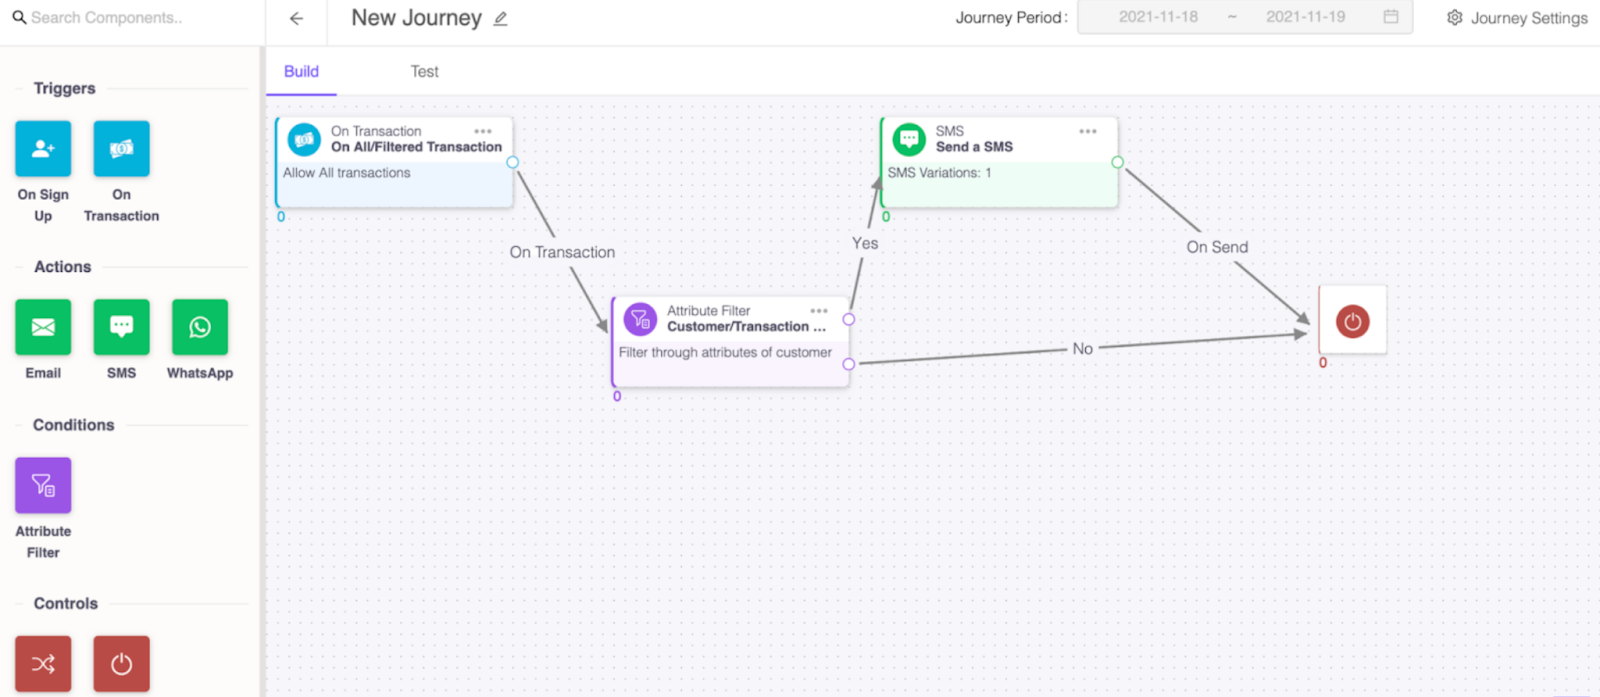1600x697 pixels.
Task: Select the Attribute Filter condition icon
Action: (43, 485)
